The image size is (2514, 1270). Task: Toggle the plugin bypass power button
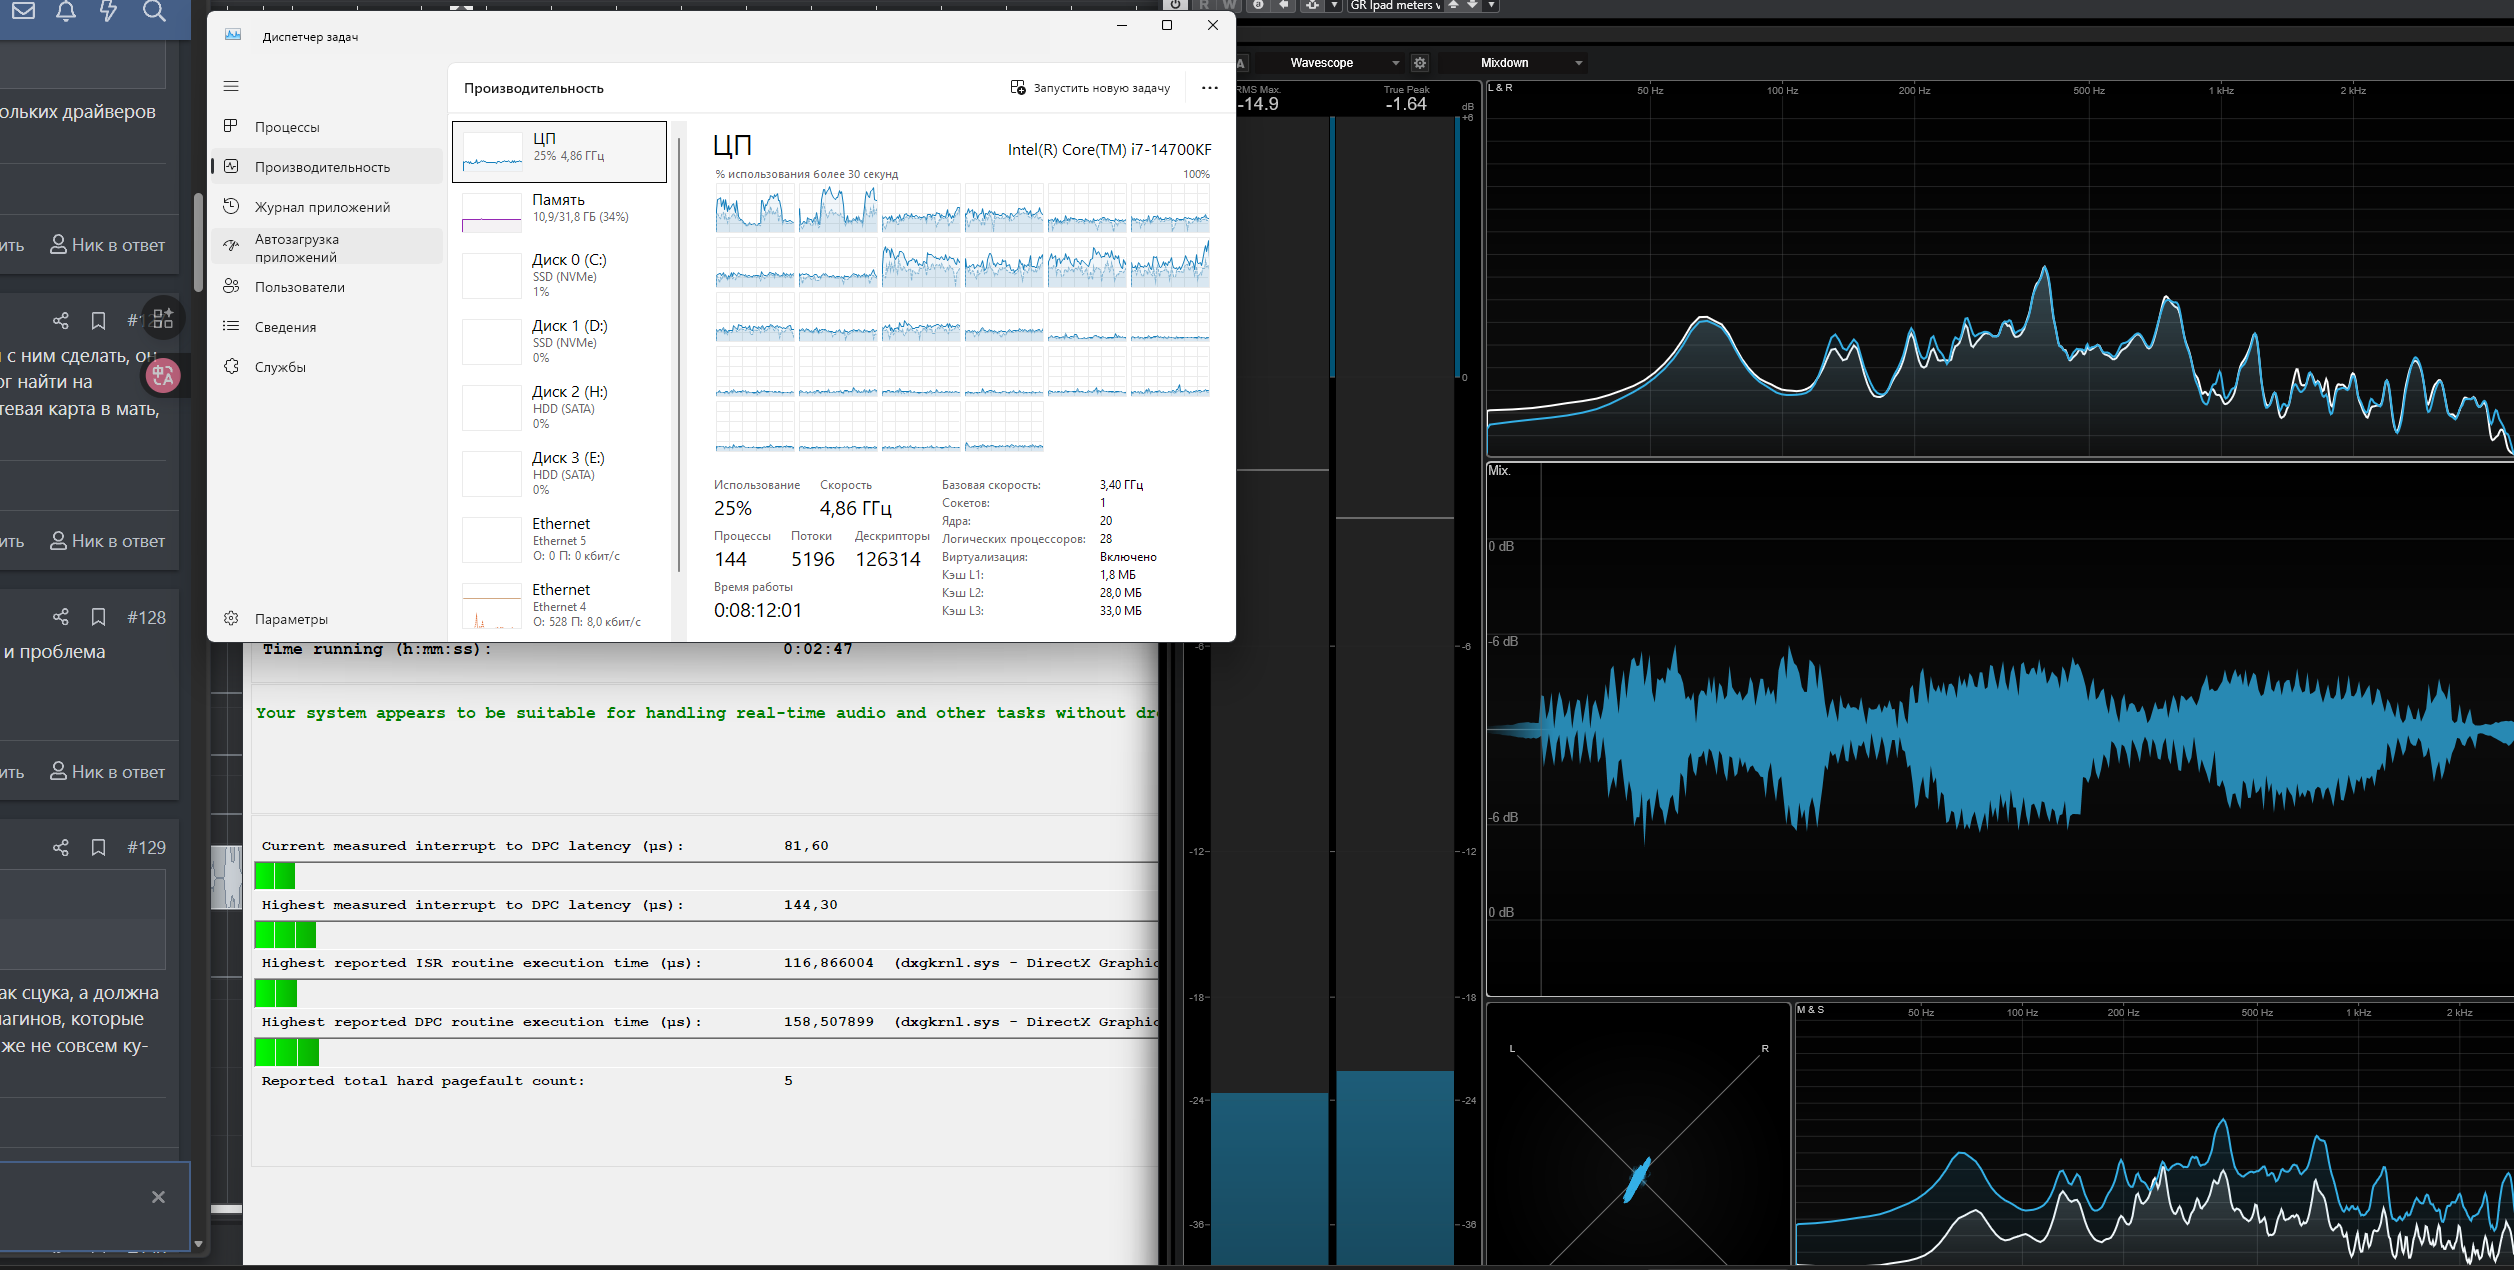click(1176, 5)
